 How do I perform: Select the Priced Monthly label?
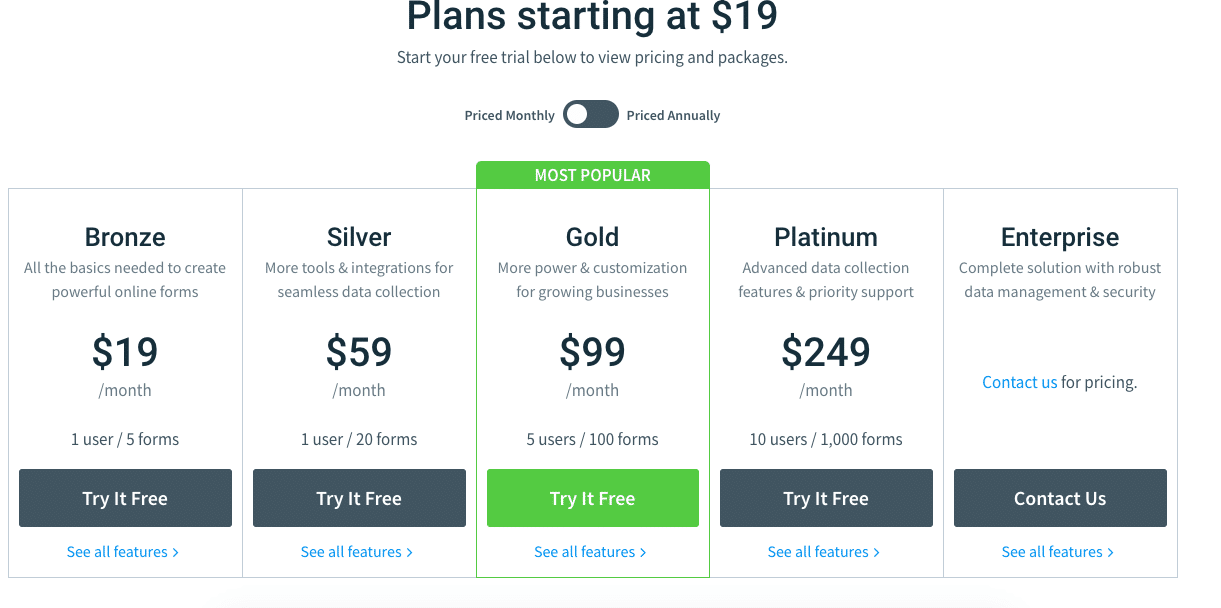[509, 116]
